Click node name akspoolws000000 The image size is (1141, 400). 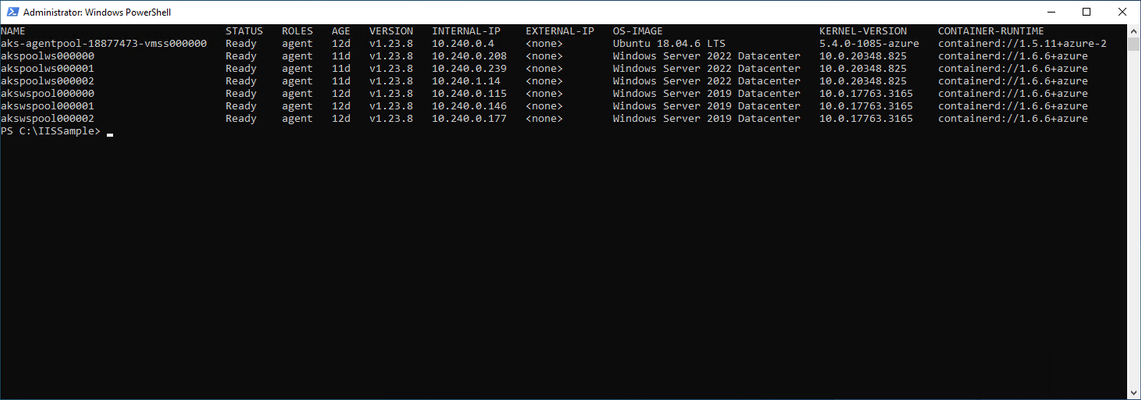coord(47,56)
